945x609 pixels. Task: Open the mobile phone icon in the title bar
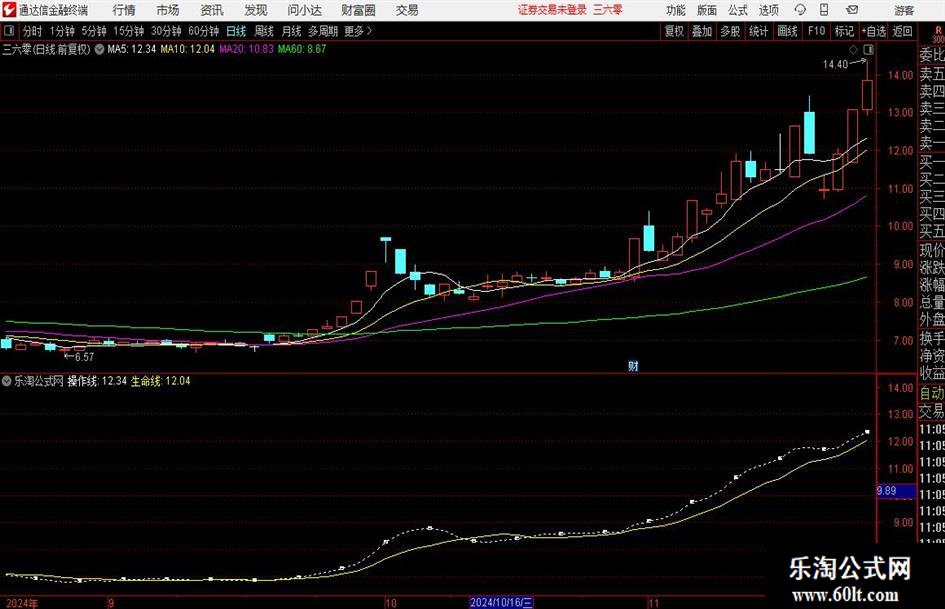[824, 10]
